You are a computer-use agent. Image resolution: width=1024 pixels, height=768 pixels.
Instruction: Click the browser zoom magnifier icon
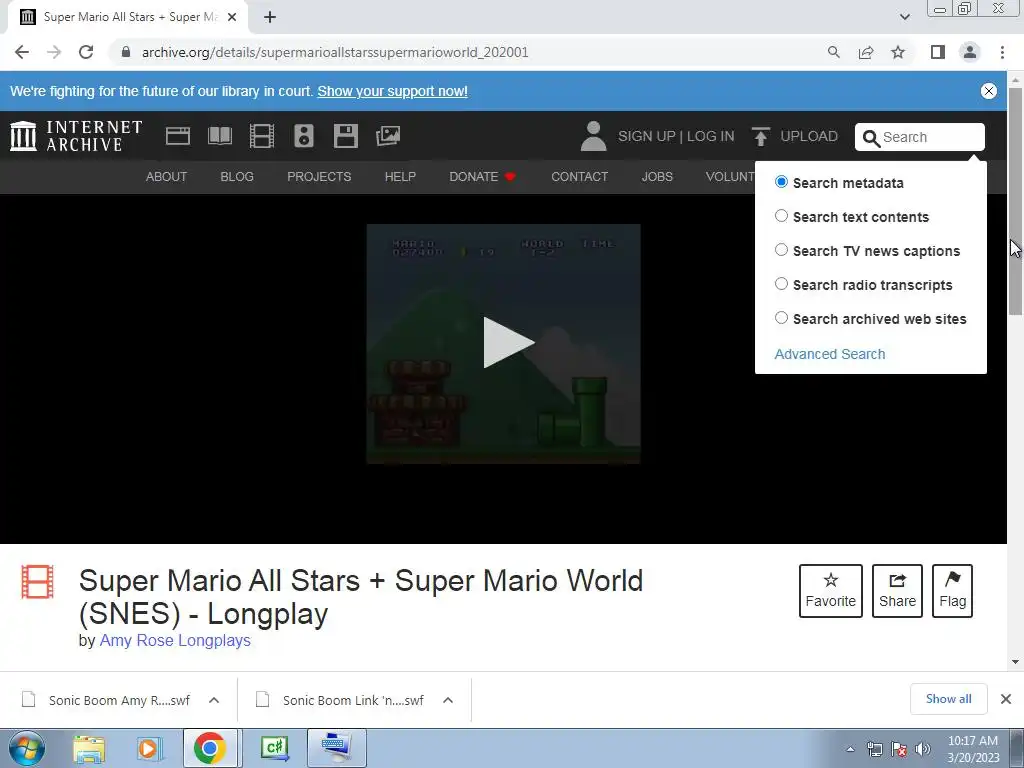(x=833, y=52)
